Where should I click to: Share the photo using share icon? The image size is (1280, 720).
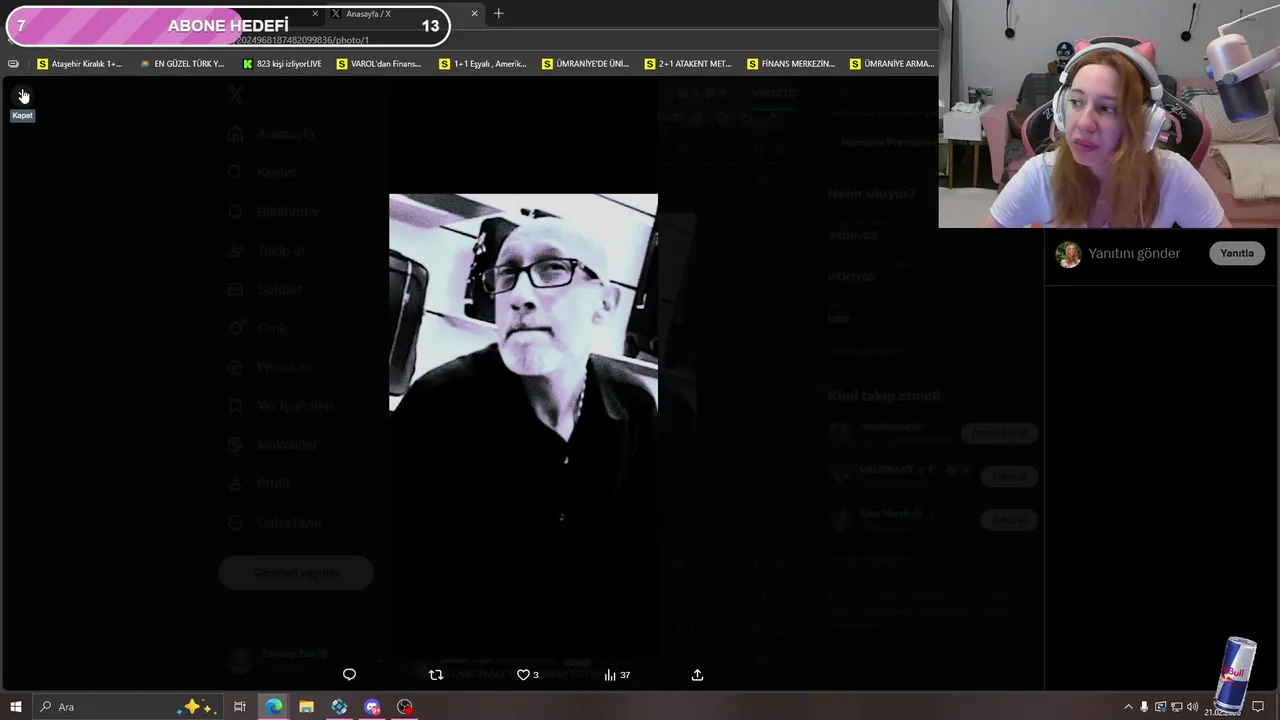coord(697,675)
